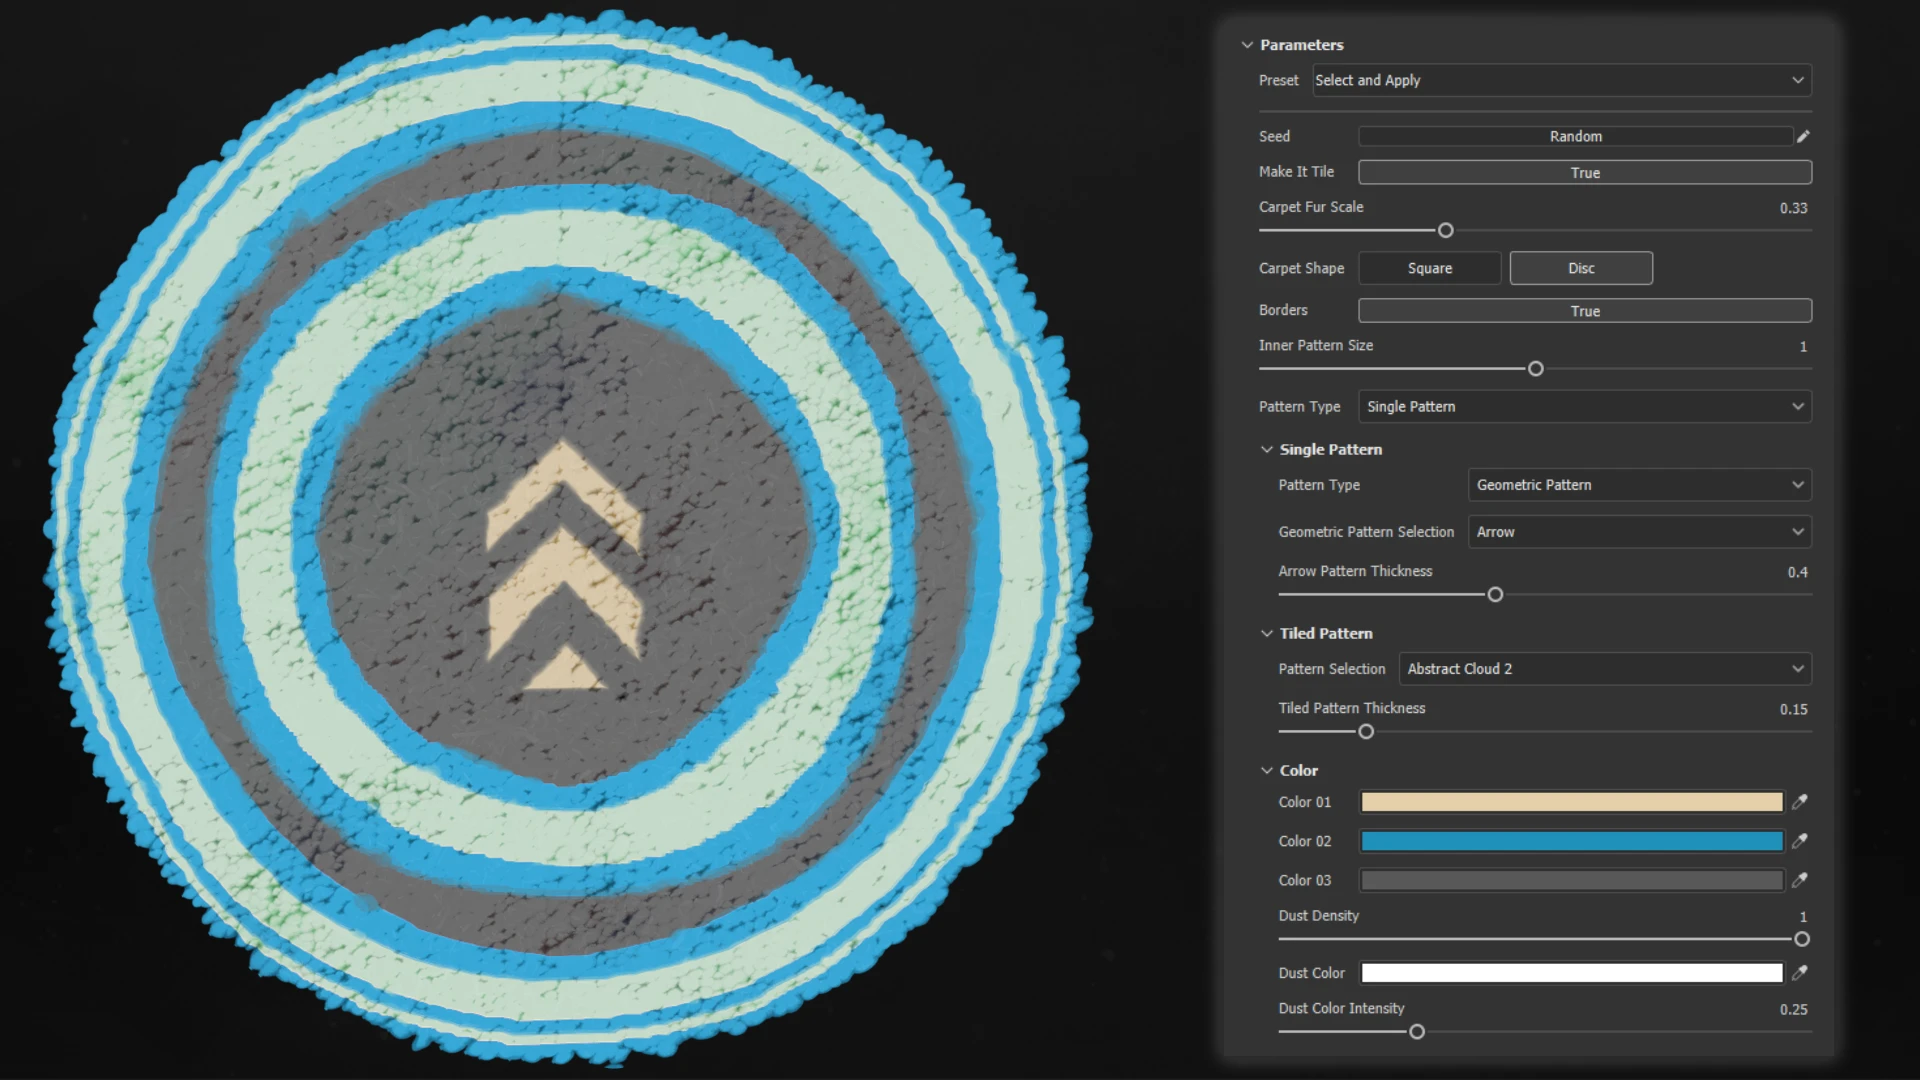Viewport: 1920px width, 1080px height.
Task: Click the Arrow Pattern Thickness value 0.4
Action: (1797, 572)
